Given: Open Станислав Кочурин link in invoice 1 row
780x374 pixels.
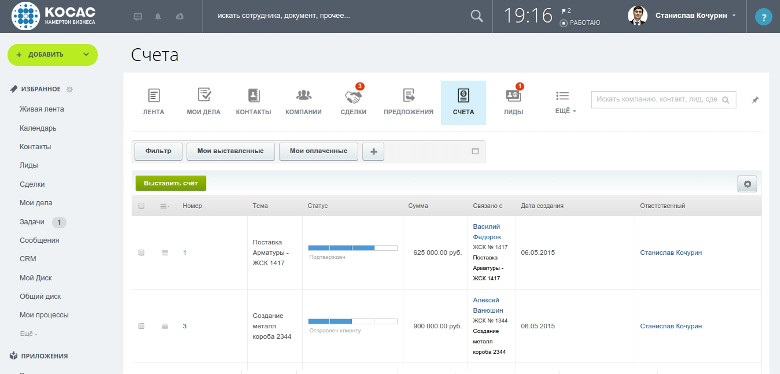Looking at the screenshot, I should click(x=671, y=253).
